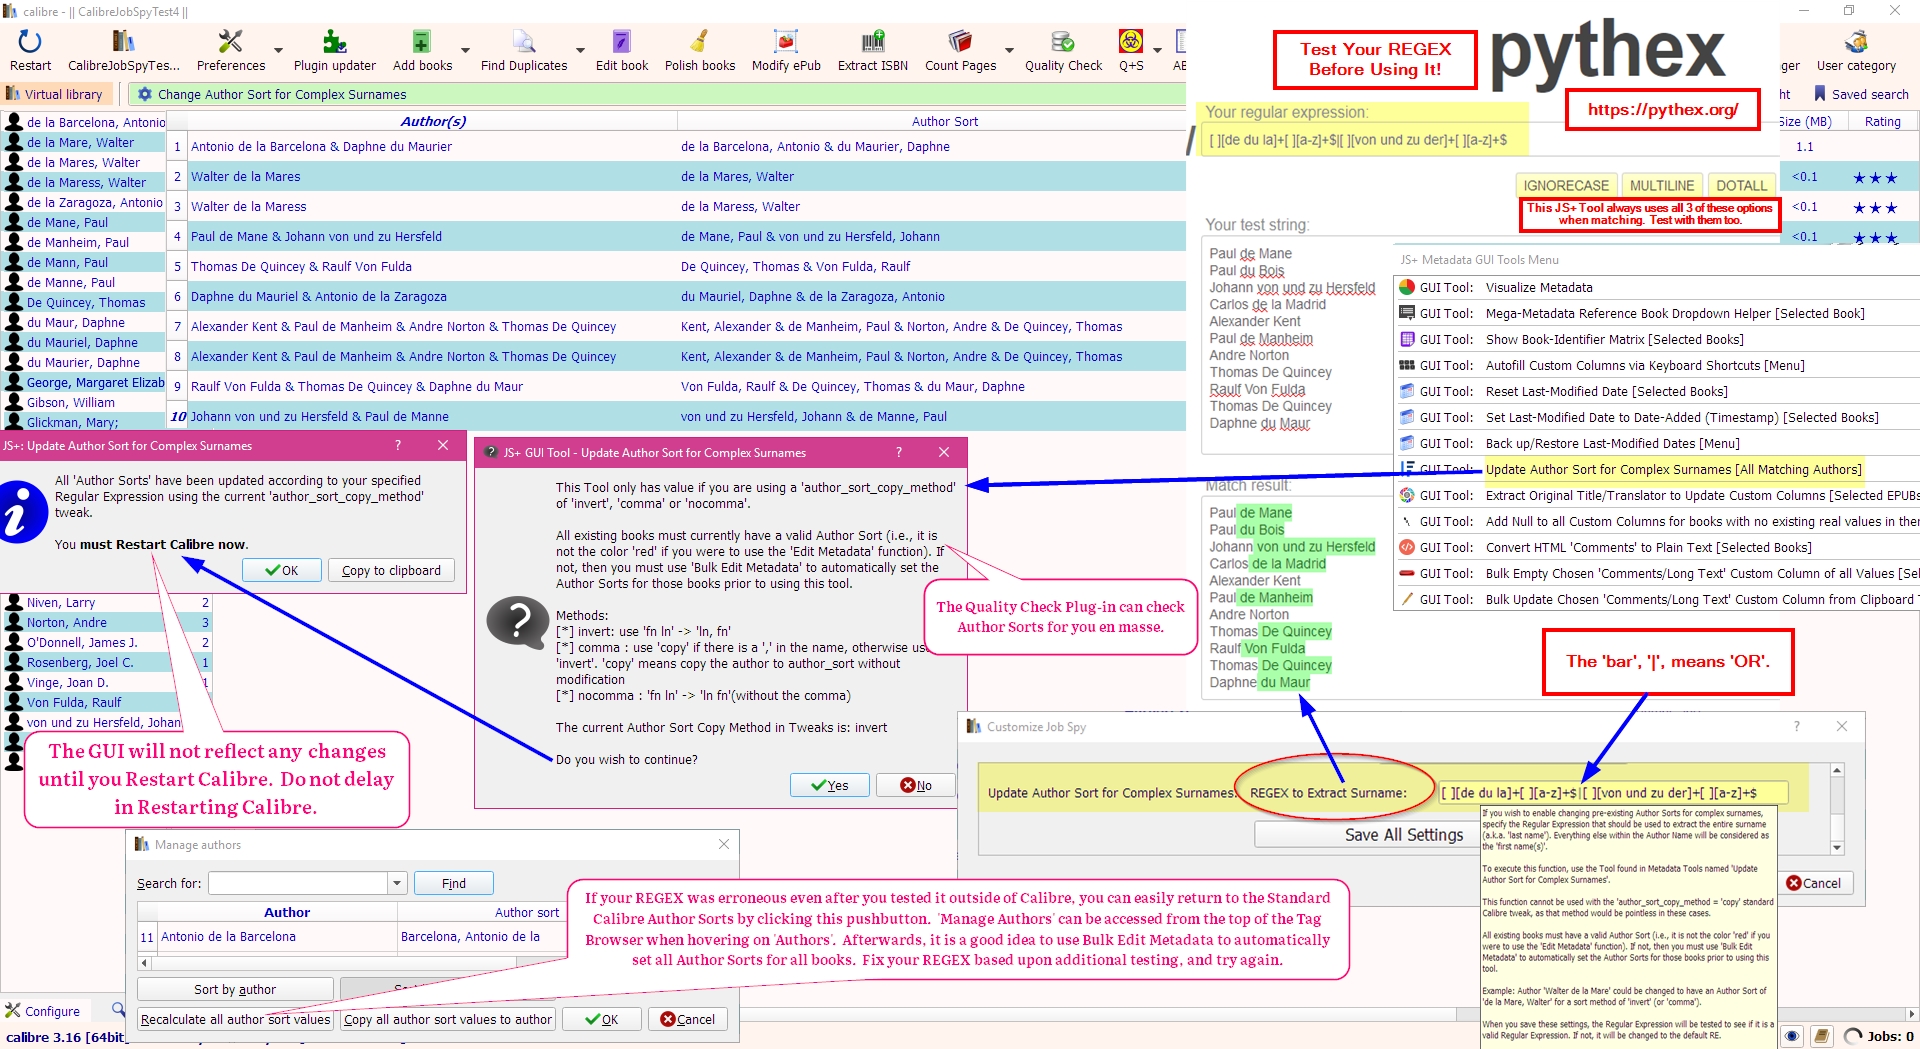This screenshot has height=1049, width=1920.
Task: Click the Saved search bookmark icon
Action: (1820, 94)
